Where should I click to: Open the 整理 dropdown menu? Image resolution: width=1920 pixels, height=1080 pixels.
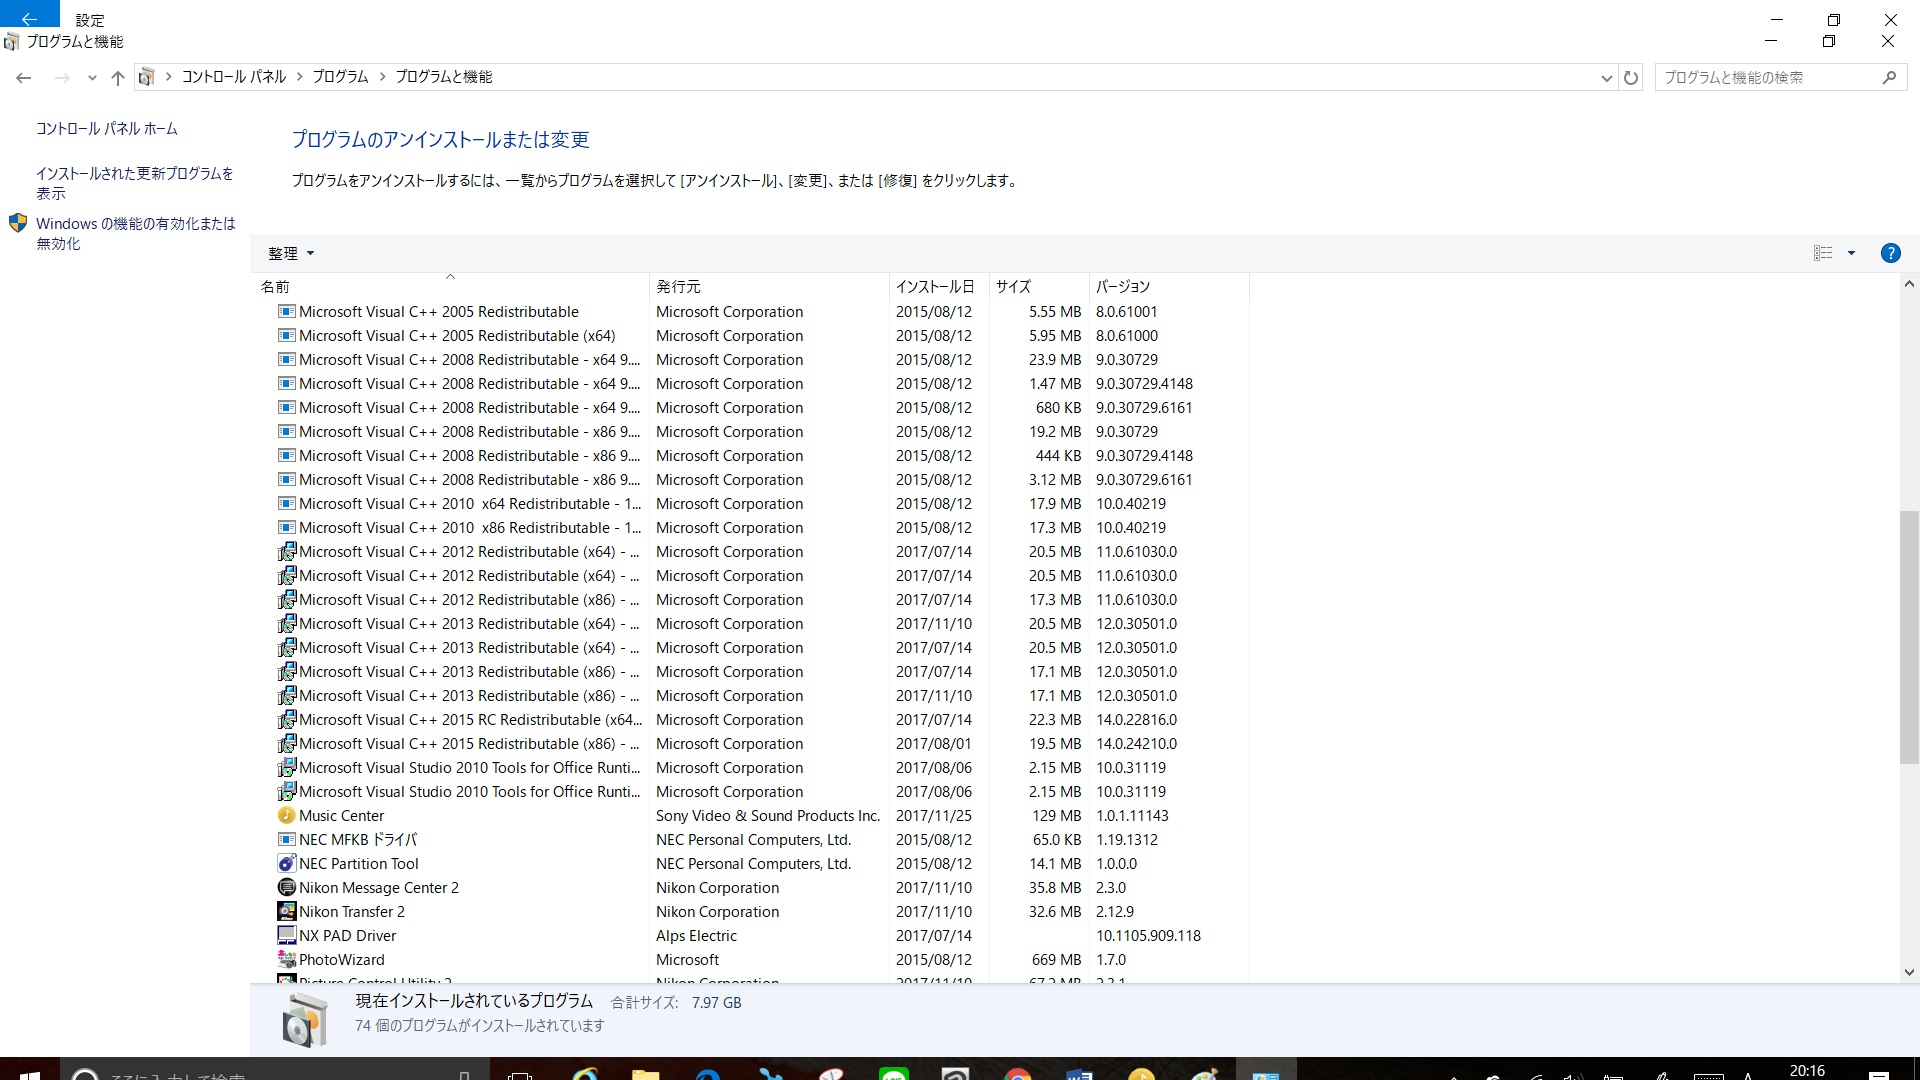pos(291,253)
